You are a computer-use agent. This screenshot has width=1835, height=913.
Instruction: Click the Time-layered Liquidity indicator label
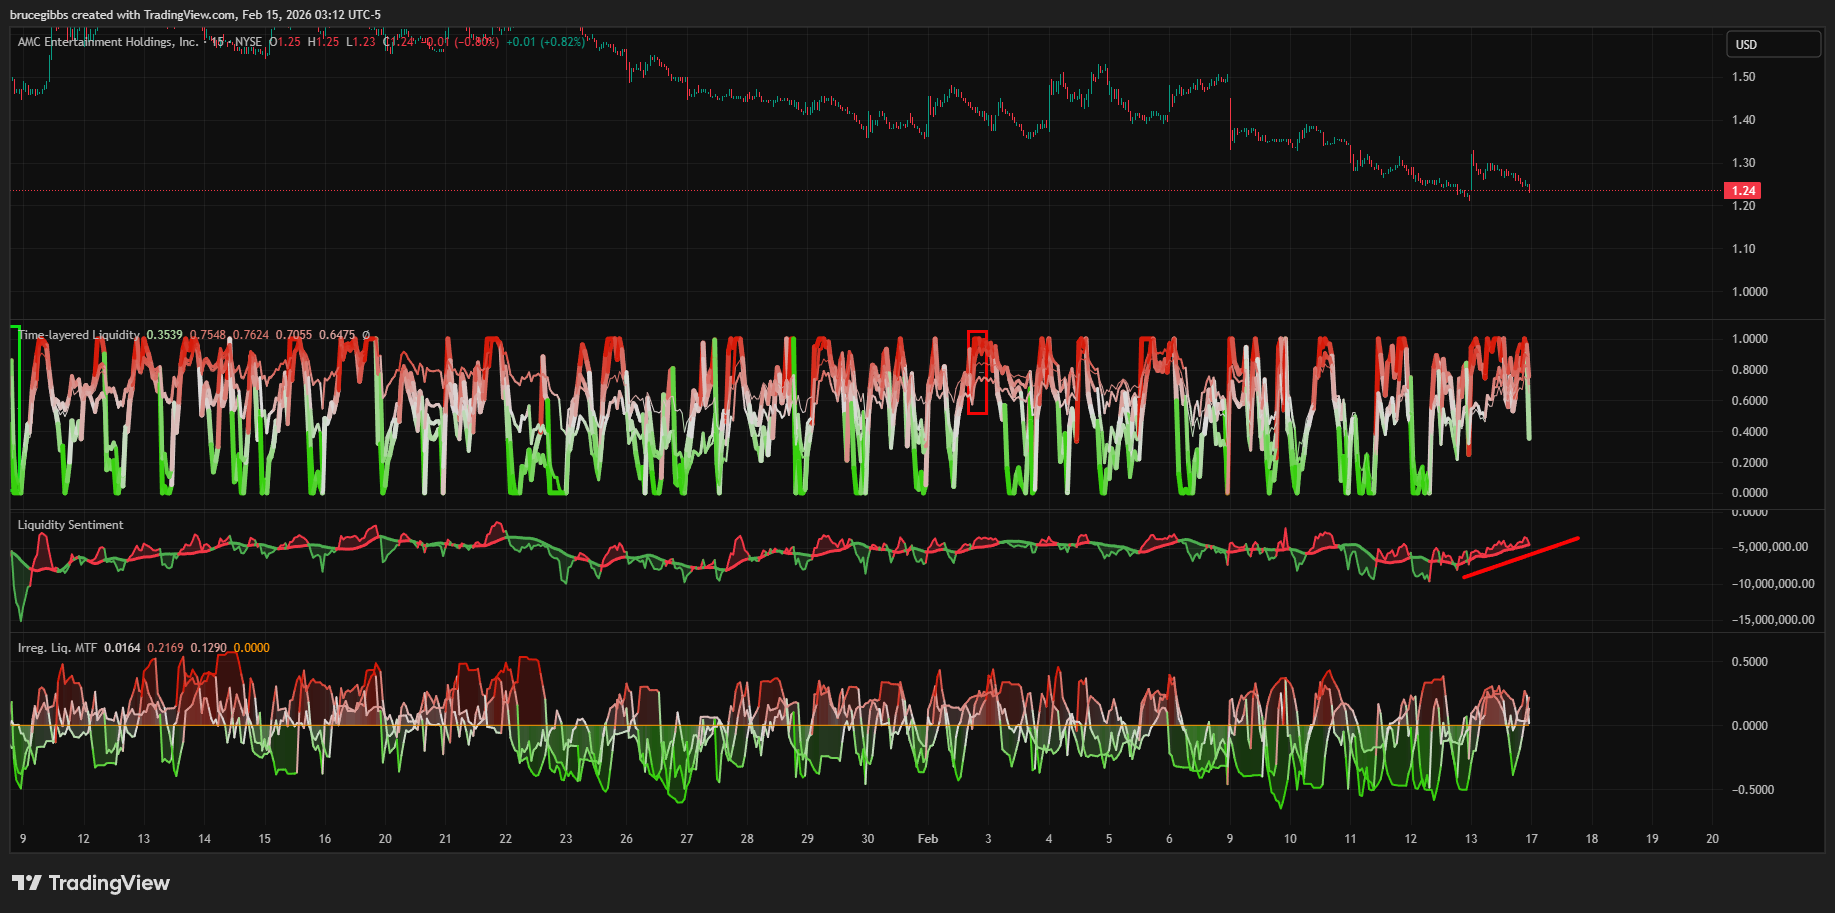click(x=80, y=335)
